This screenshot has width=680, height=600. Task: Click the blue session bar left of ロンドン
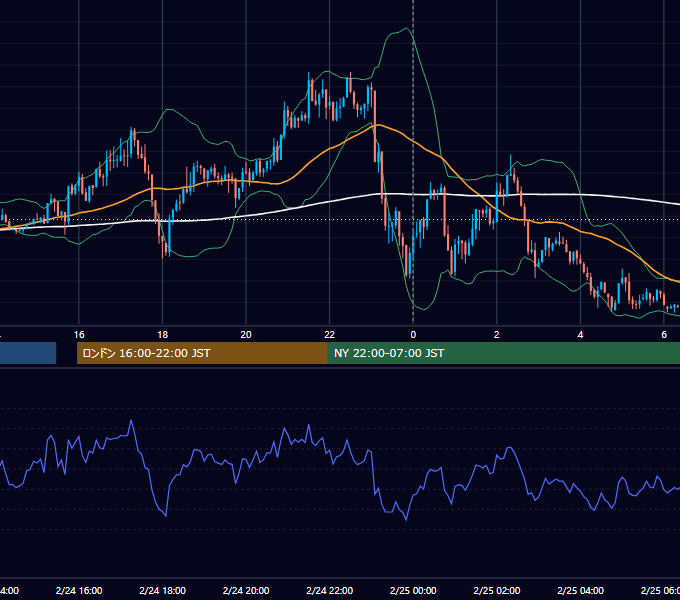28,353
